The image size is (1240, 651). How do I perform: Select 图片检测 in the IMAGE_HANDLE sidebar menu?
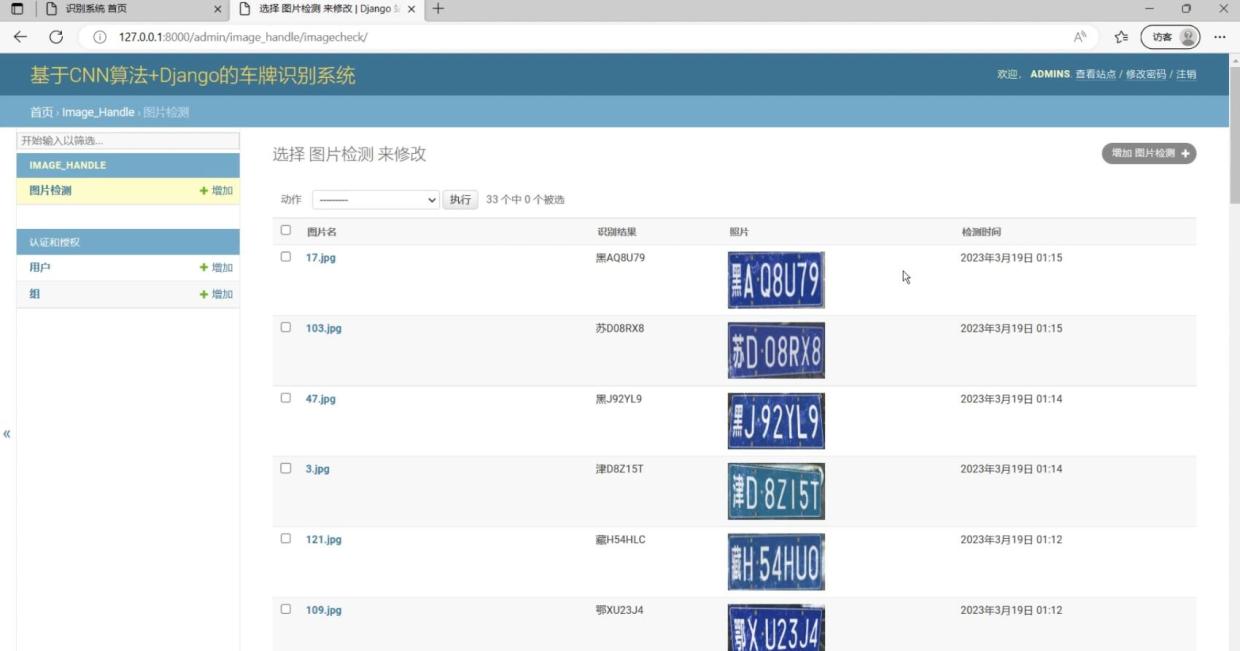(x=48, y=190)
